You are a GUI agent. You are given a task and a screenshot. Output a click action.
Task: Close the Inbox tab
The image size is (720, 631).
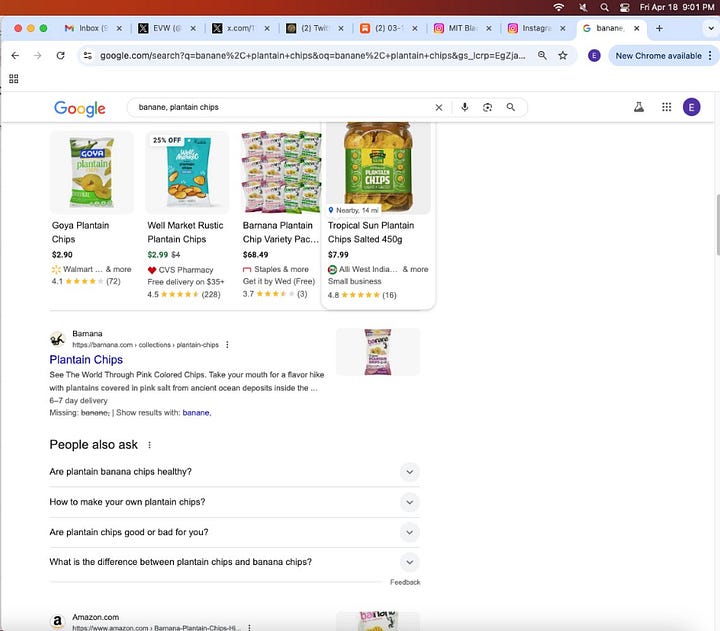pos(119,28)
